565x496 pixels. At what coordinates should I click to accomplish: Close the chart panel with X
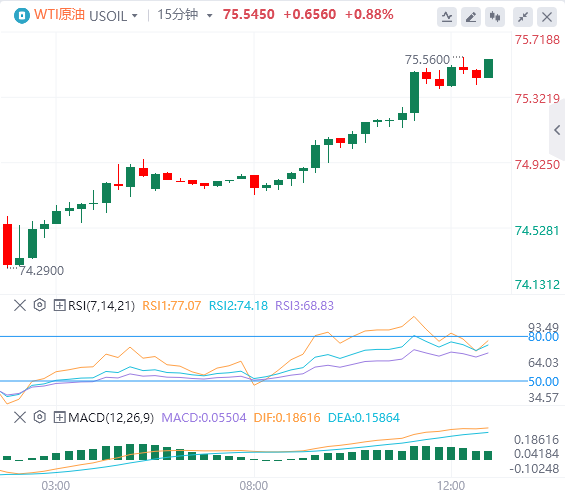tap(547, 17)
